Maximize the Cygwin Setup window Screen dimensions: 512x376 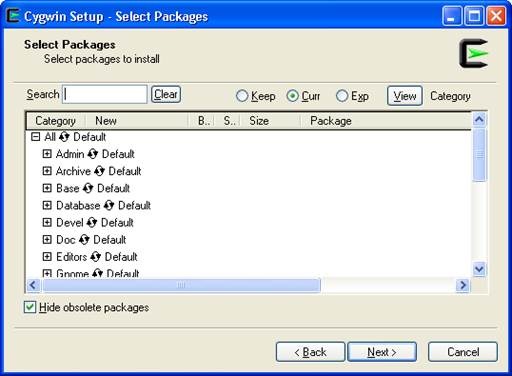474,16
